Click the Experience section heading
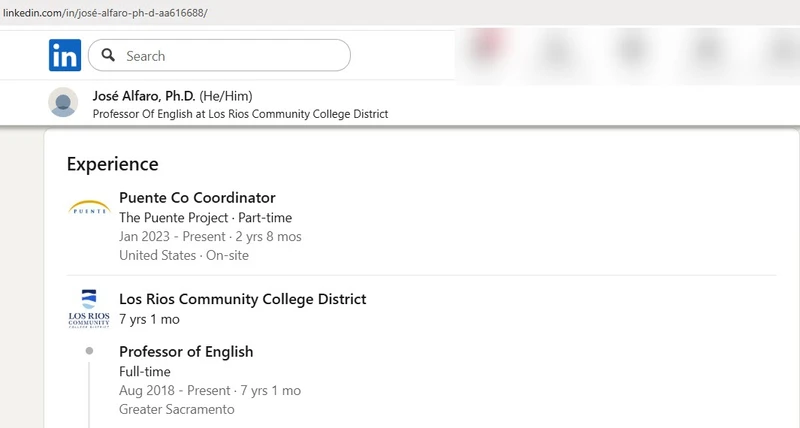The width and height of the screenshot is (800, 428). [113, 164]
